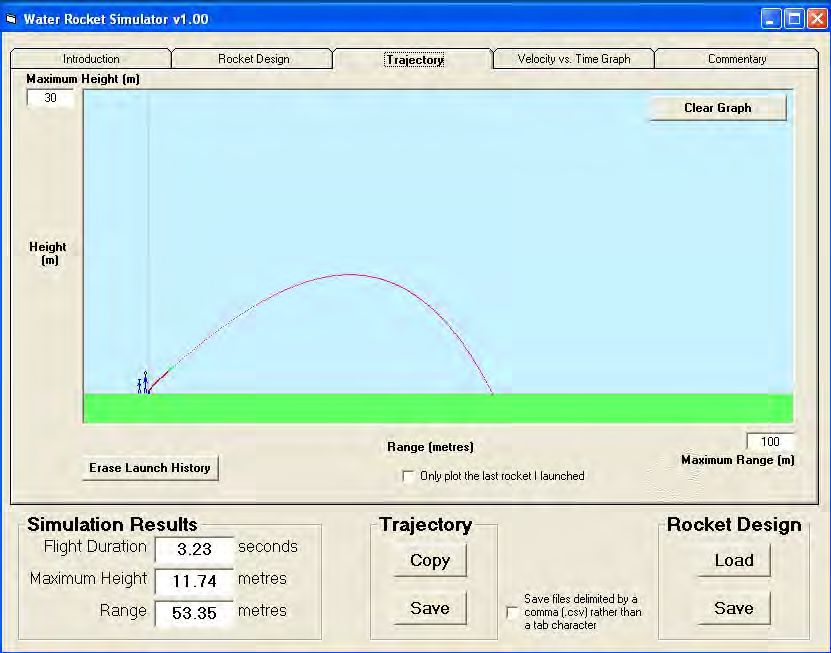Screen dimensions: 831x653
Task: Click the peak of the trajectory curve
Action: pos(350,275)
